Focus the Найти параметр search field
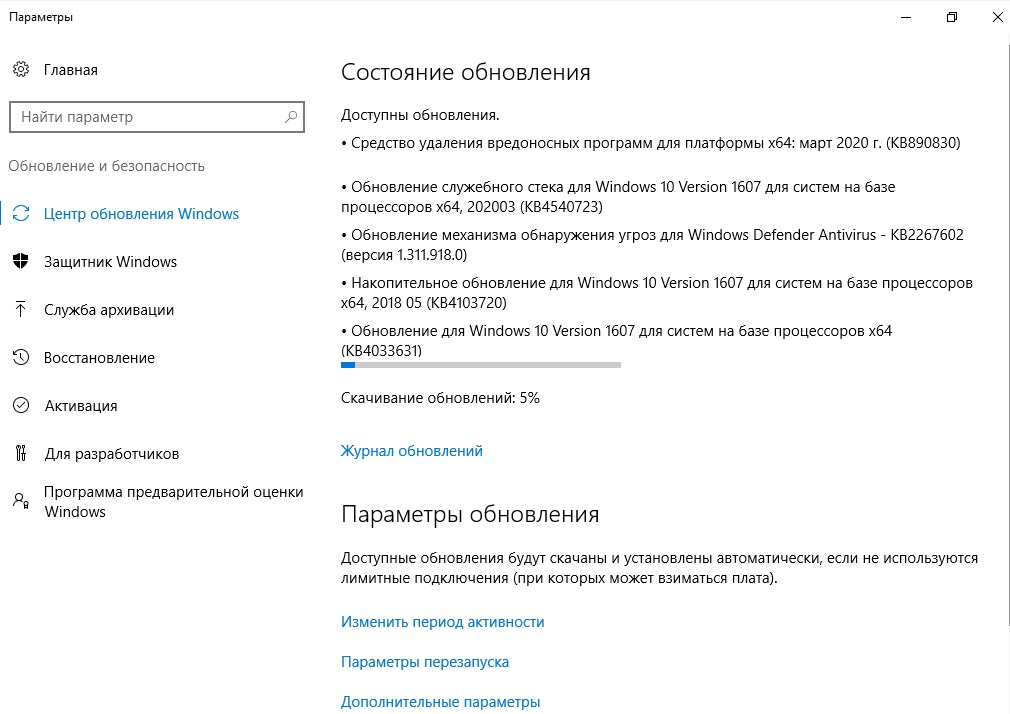The image size is (1010, 714). click(157, 117)
